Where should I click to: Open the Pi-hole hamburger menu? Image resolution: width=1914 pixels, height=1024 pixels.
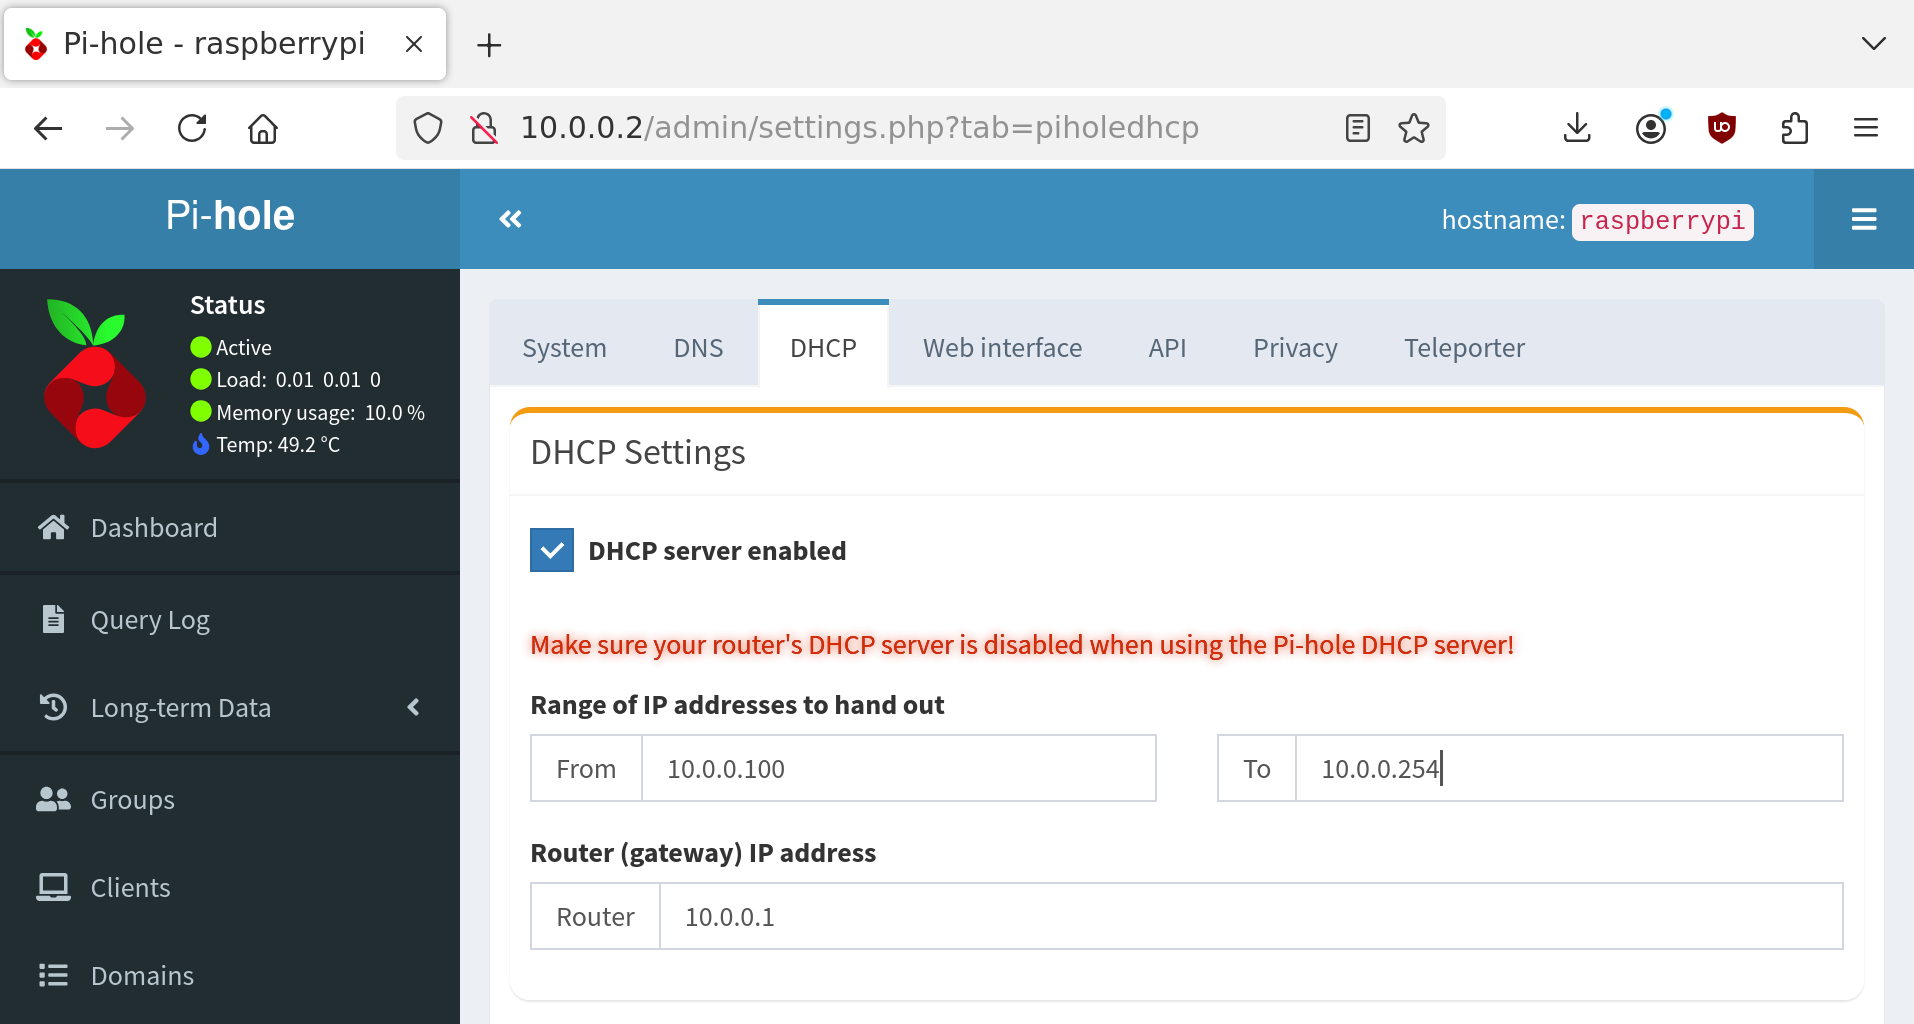tap(1863, 218)
